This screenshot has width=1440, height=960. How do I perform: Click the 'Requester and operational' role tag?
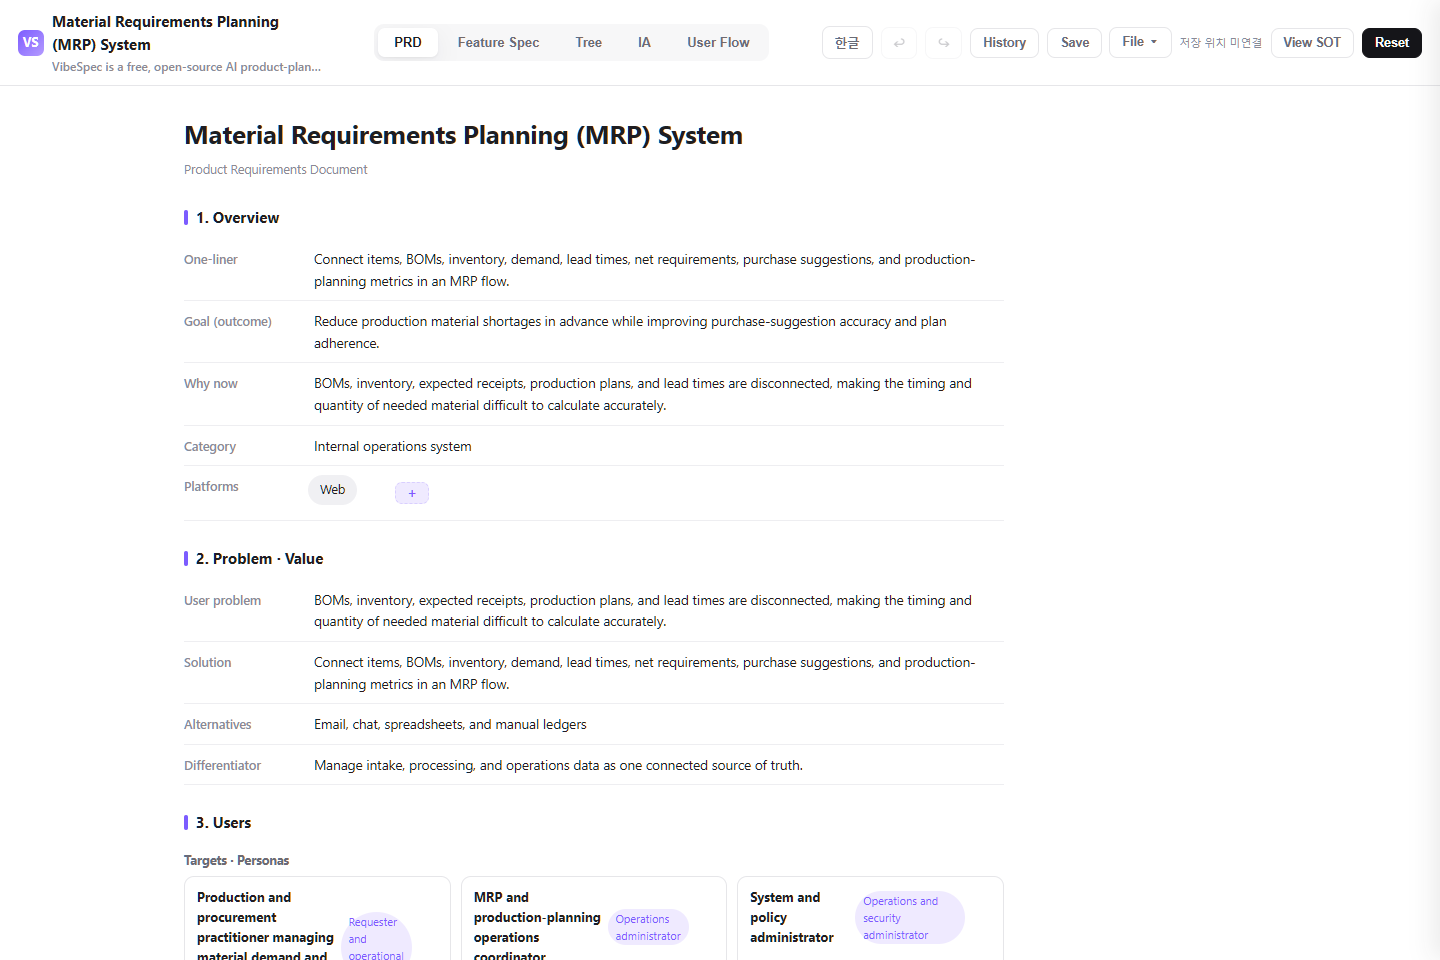tap(376, 938)
